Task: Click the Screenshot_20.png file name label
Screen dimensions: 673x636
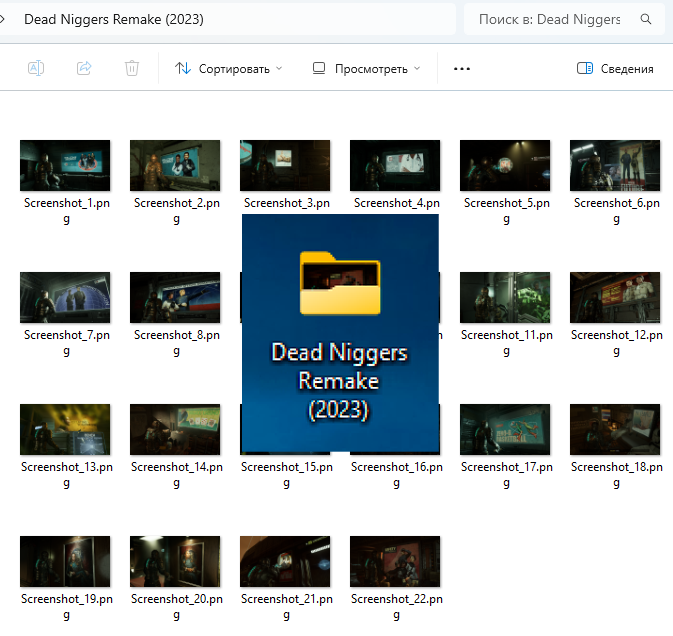Action: click(175, 600)
